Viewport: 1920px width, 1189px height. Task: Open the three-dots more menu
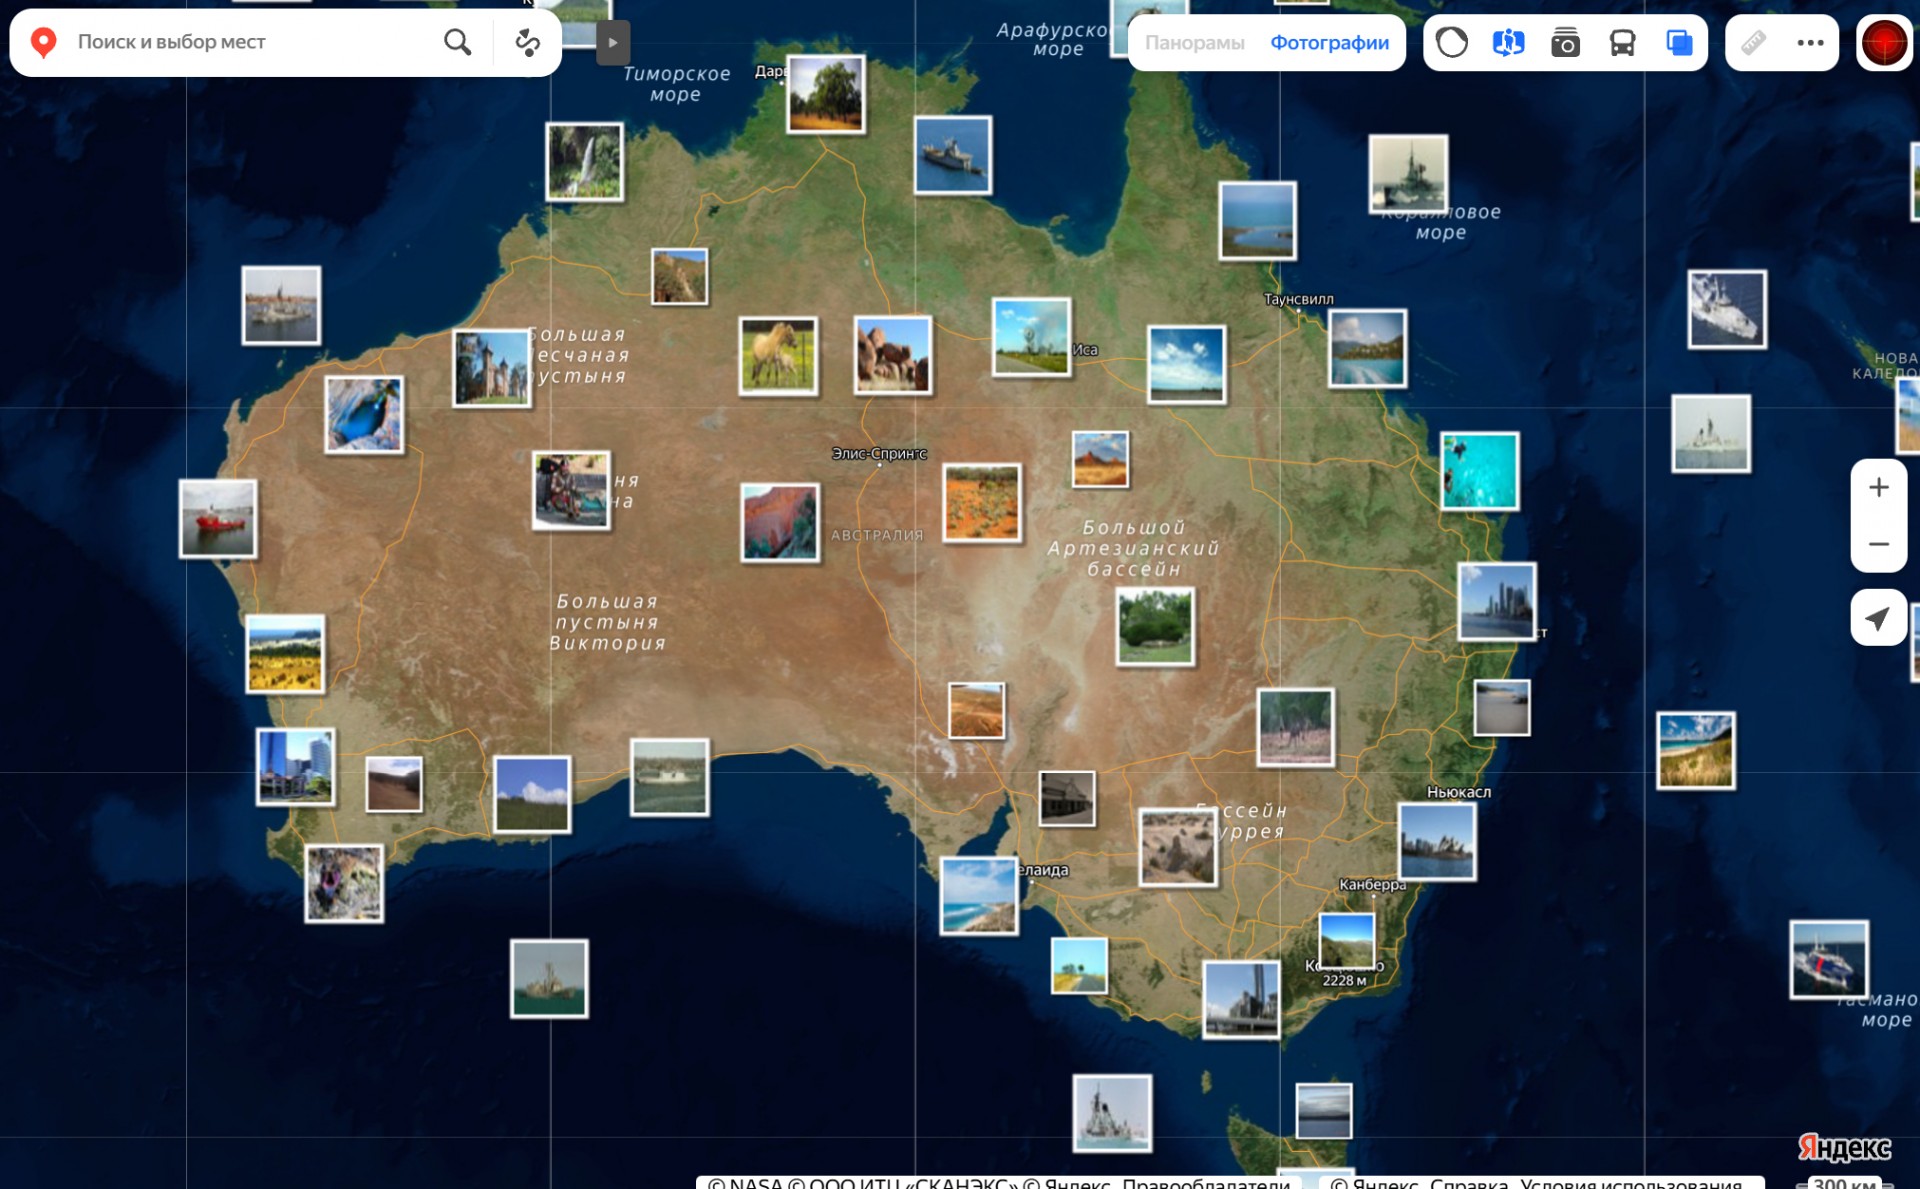click(x=1810, y=43)
